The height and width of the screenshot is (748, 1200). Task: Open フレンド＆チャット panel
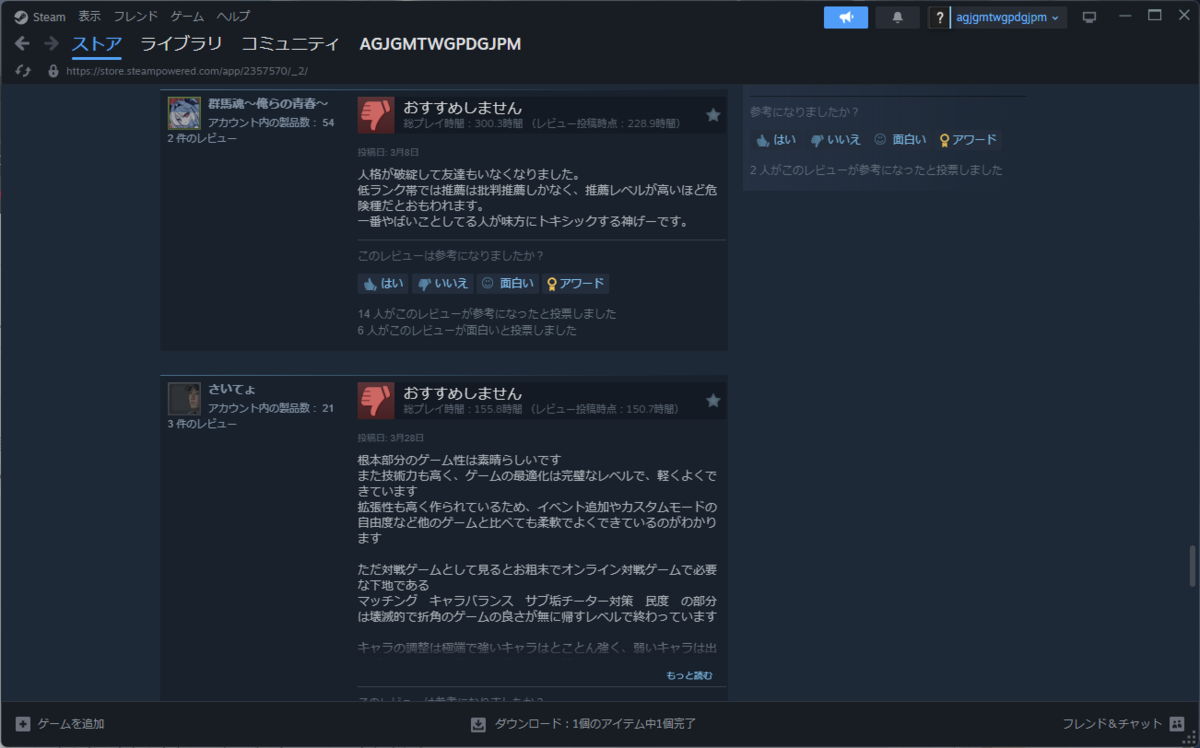tap(1123, 724)
